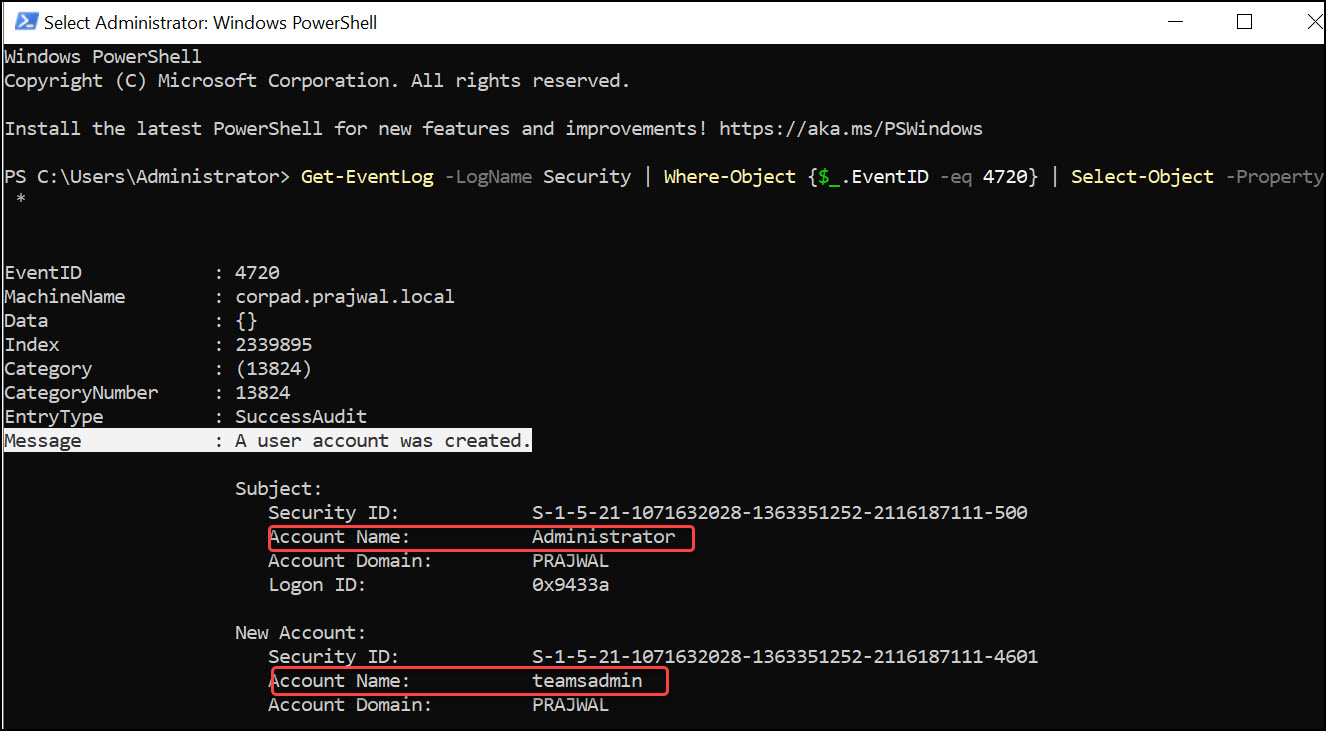Click the 'Subject:' heading line

[279, 489]
